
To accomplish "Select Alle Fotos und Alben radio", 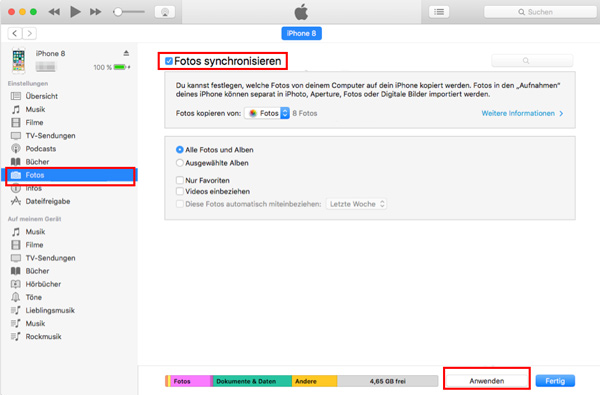I will click(x=179, y=150).
